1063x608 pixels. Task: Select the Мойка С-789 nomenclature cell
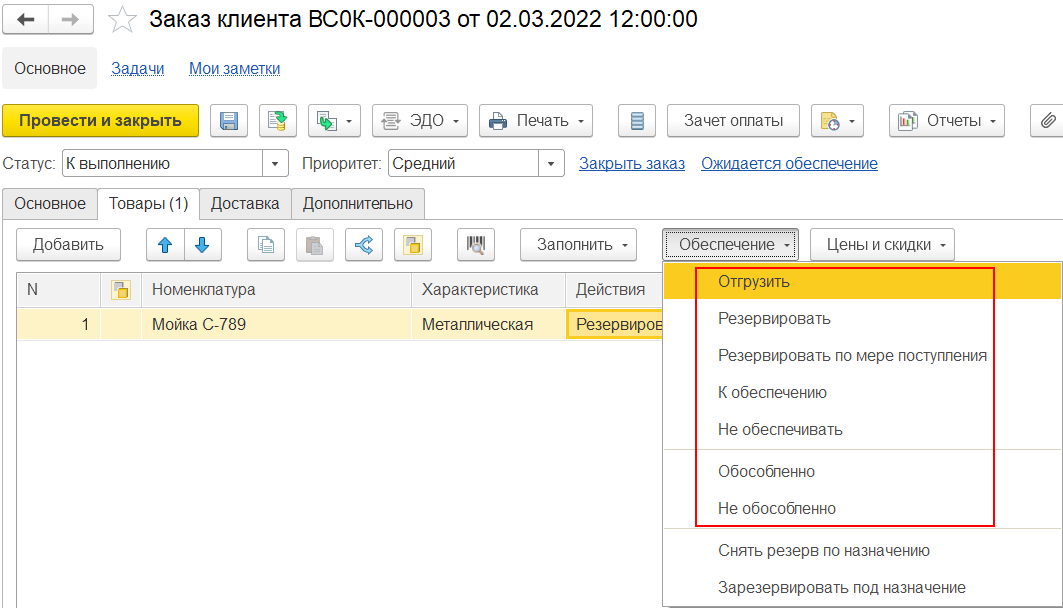click(275, 324)
